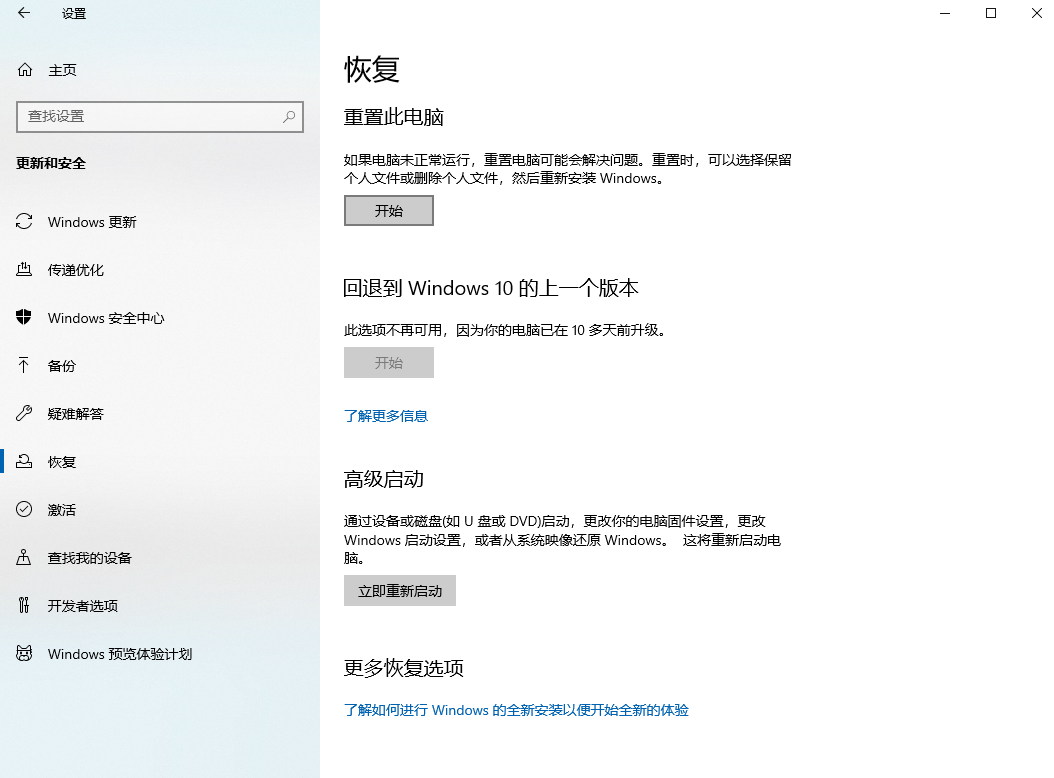Click 开始 under 重置此电脑
1054x778 pixels.
tap(389, 210)
